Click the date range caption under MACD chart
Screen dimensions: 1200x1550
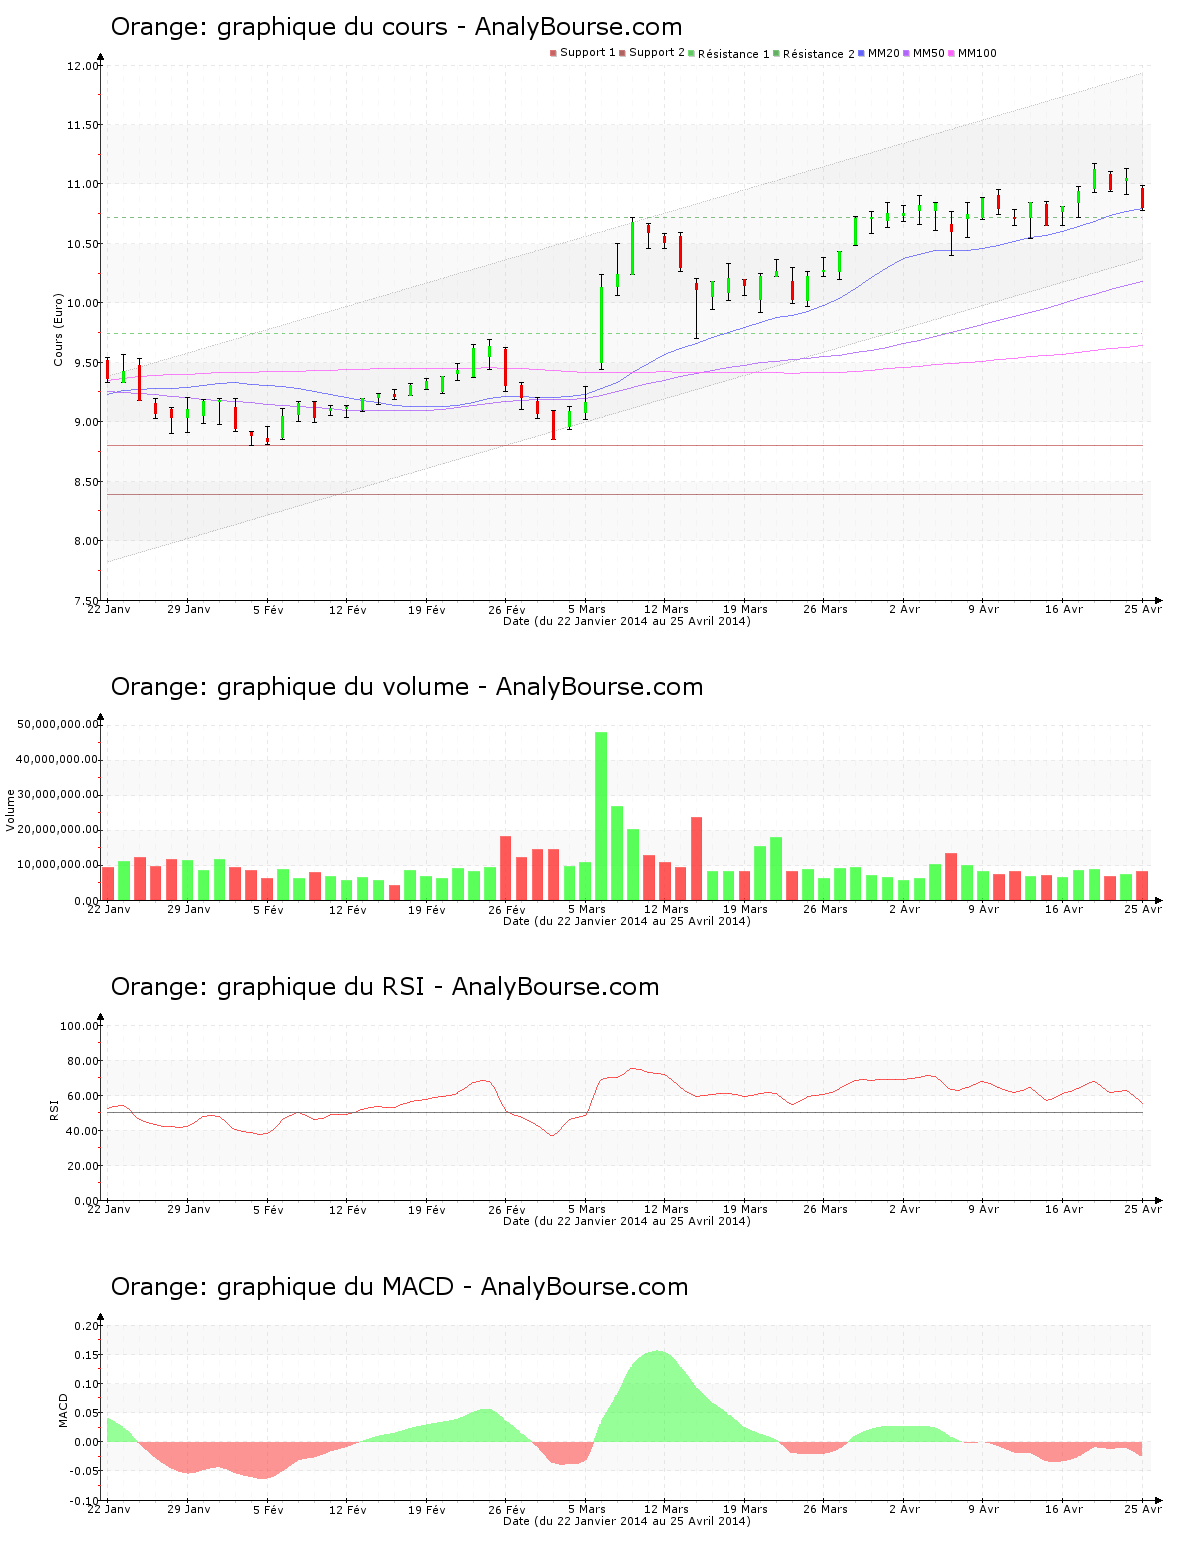(x=626, y=1521)
